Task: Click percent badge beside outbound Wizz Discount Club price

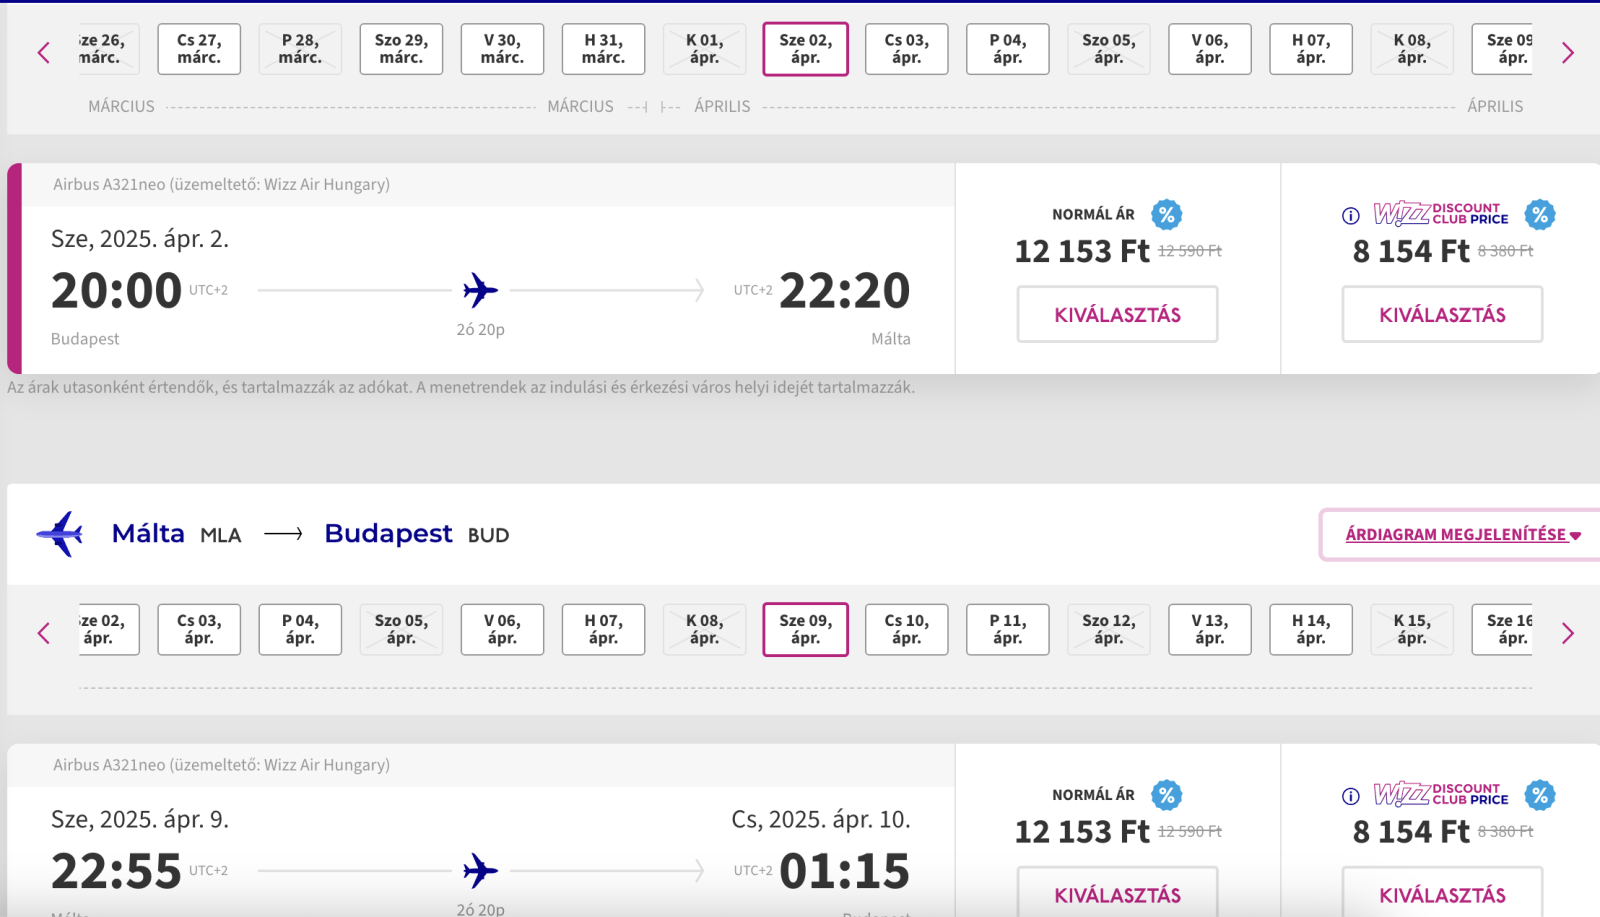Action: [1539, 214]
